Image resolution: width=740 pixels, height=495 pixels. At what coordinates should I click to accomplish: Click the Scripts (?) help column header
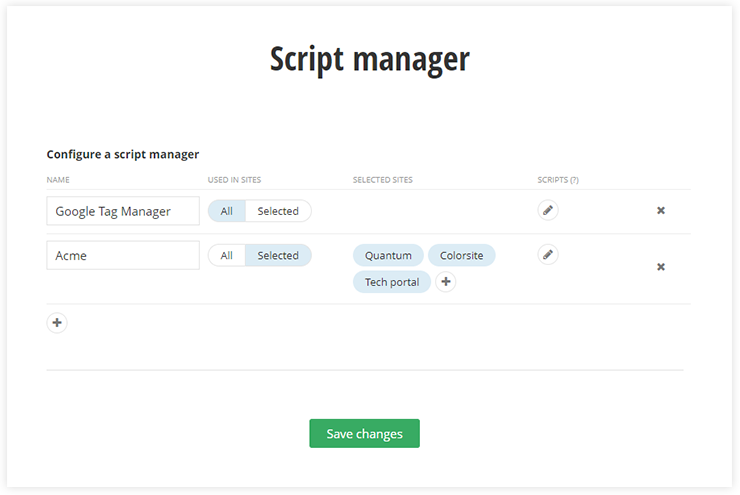[558, 180]
